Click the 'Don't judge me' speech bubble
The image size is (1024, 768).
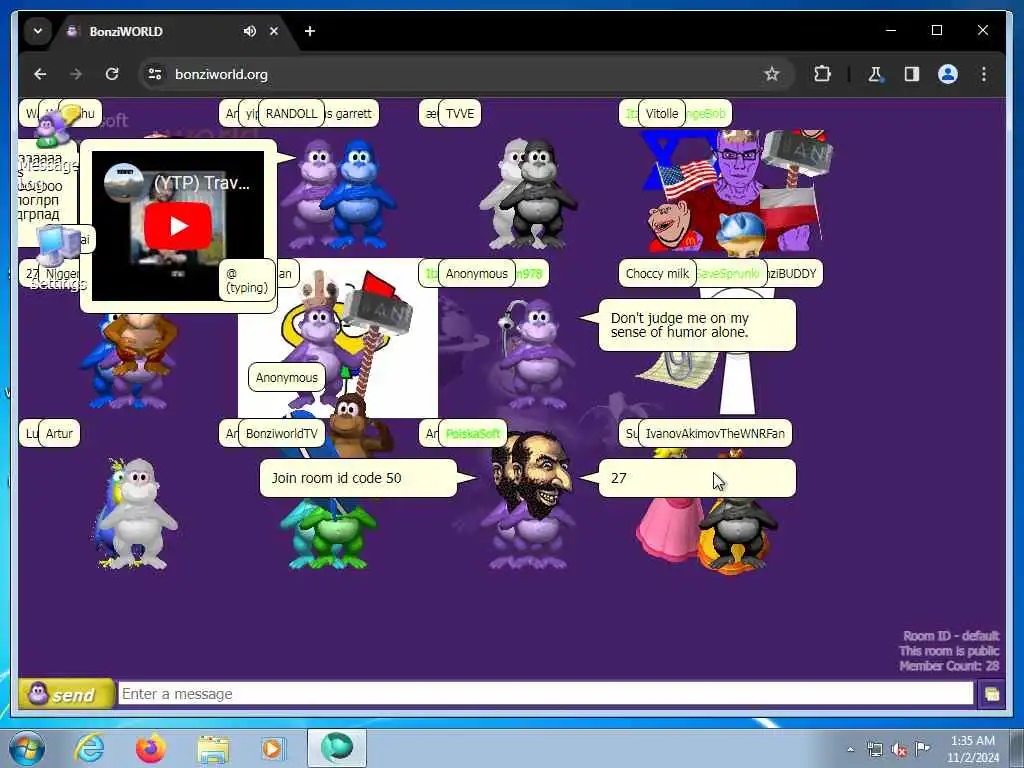point(697,325)
